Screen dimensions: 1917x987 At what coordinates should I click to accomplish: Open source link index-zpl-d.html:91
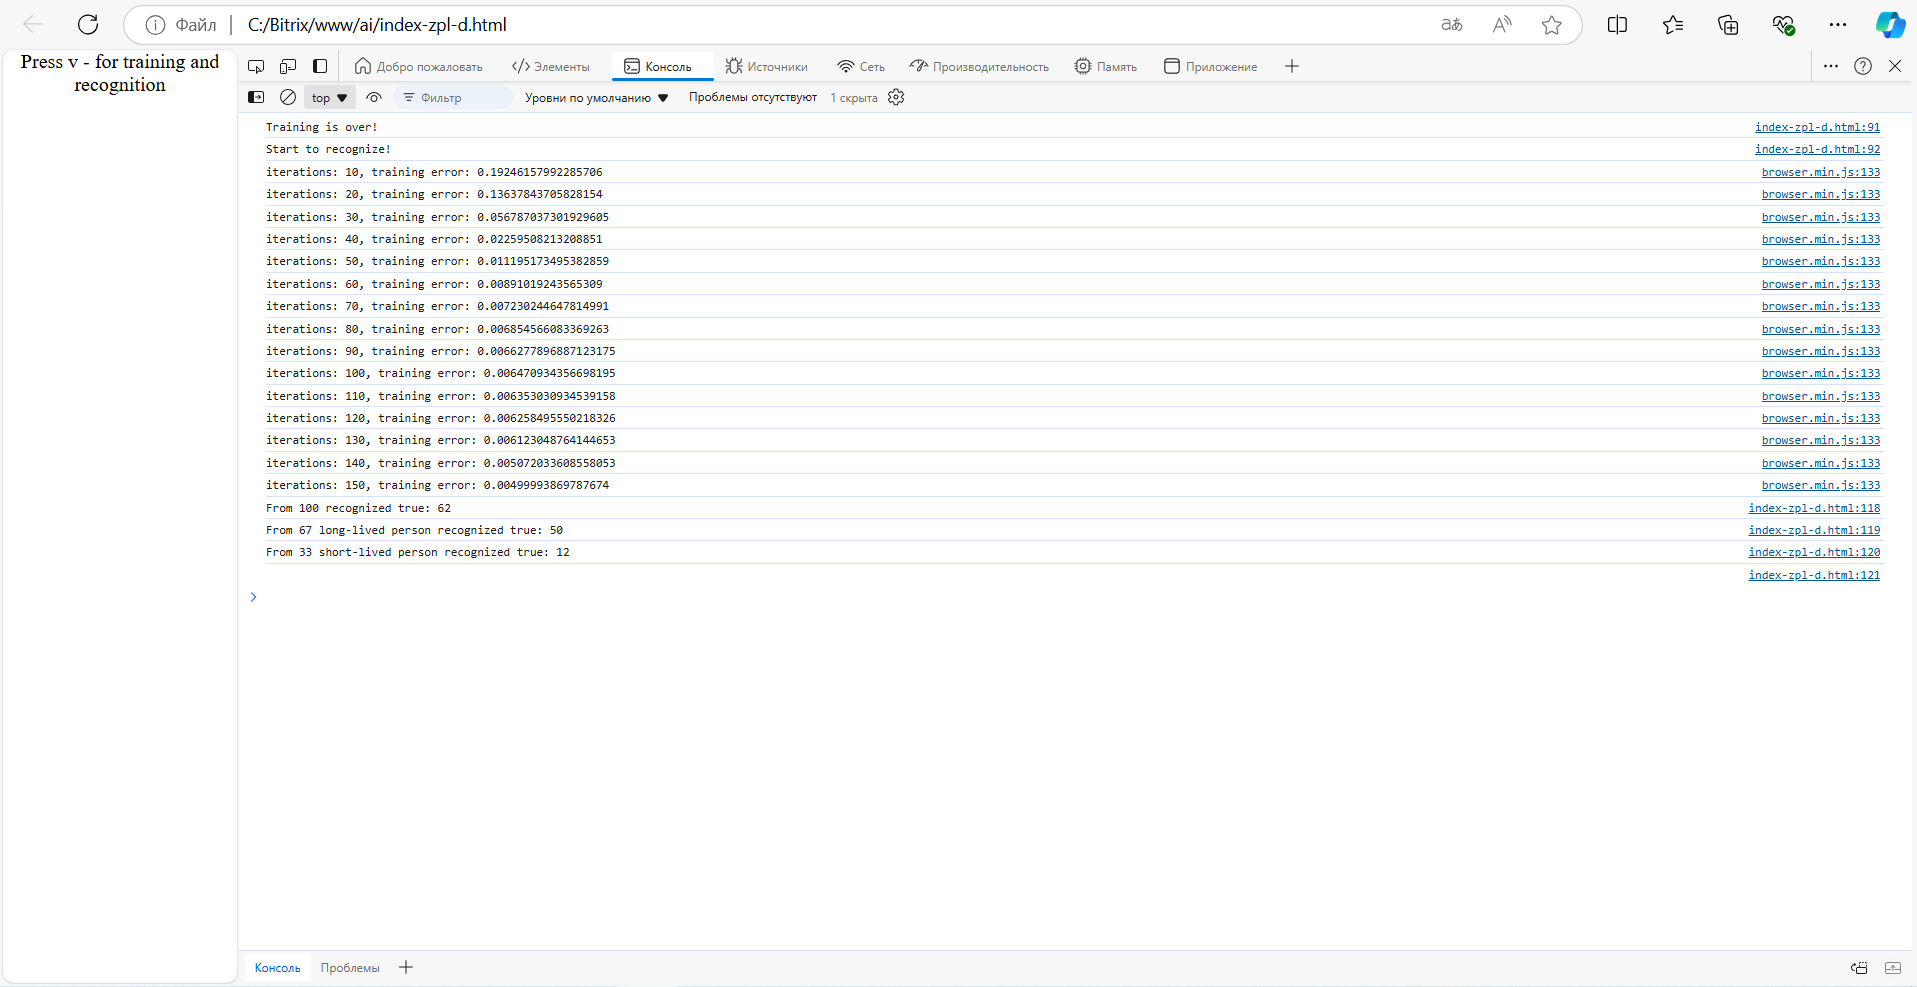pyautogui.click(x=1817, y=127)
